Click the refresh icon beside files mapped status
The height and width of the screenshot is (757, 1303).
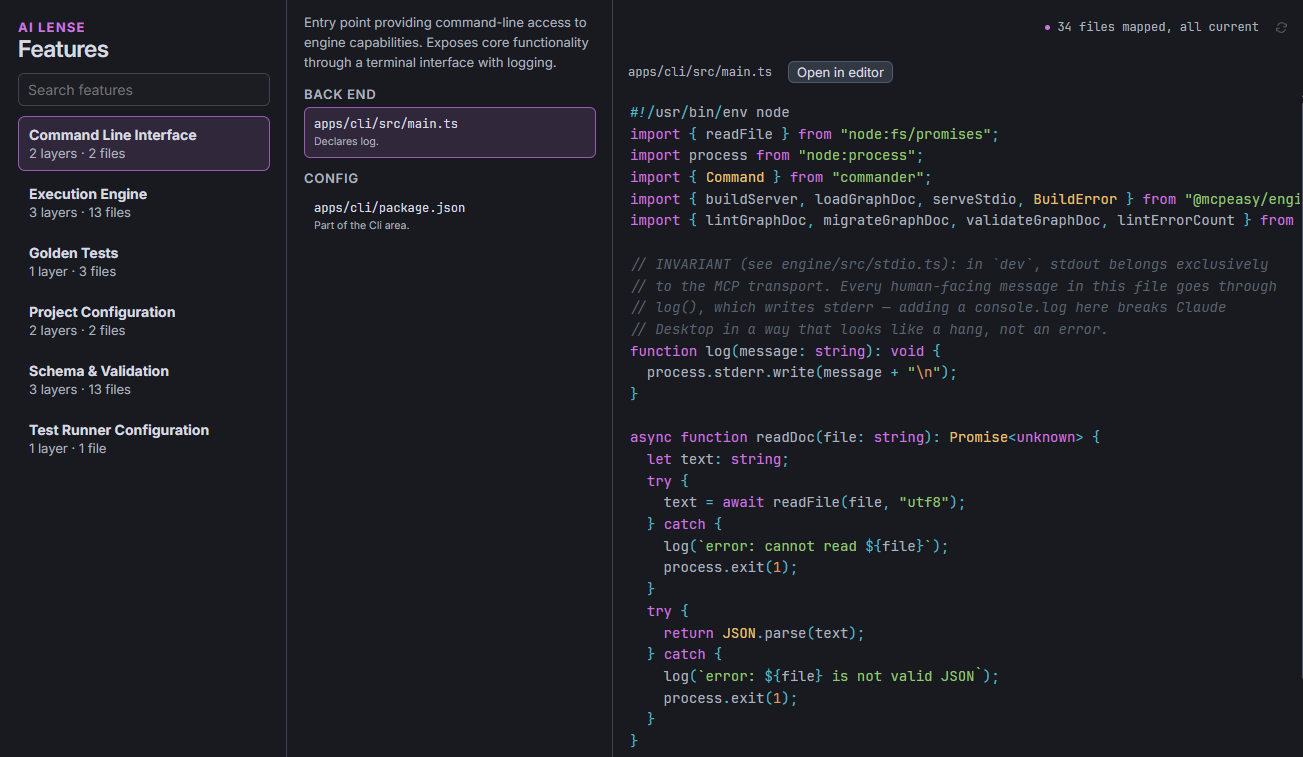[1281, 27]
